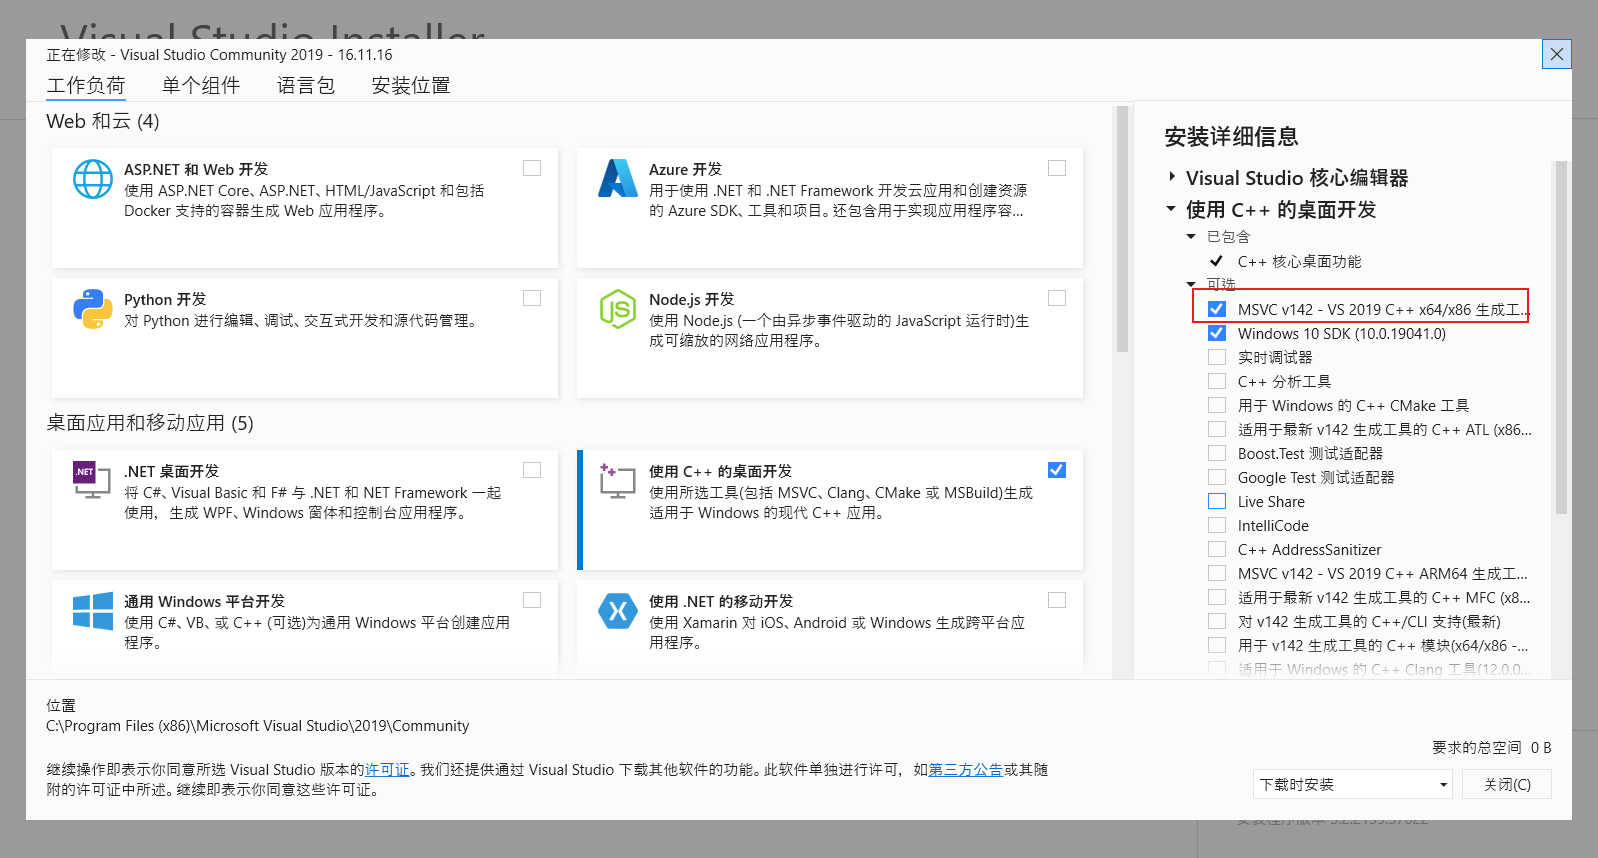Click the C++ desktop development monitor icon
This screenshot has width=1598, height=858.
pos(617,480)
